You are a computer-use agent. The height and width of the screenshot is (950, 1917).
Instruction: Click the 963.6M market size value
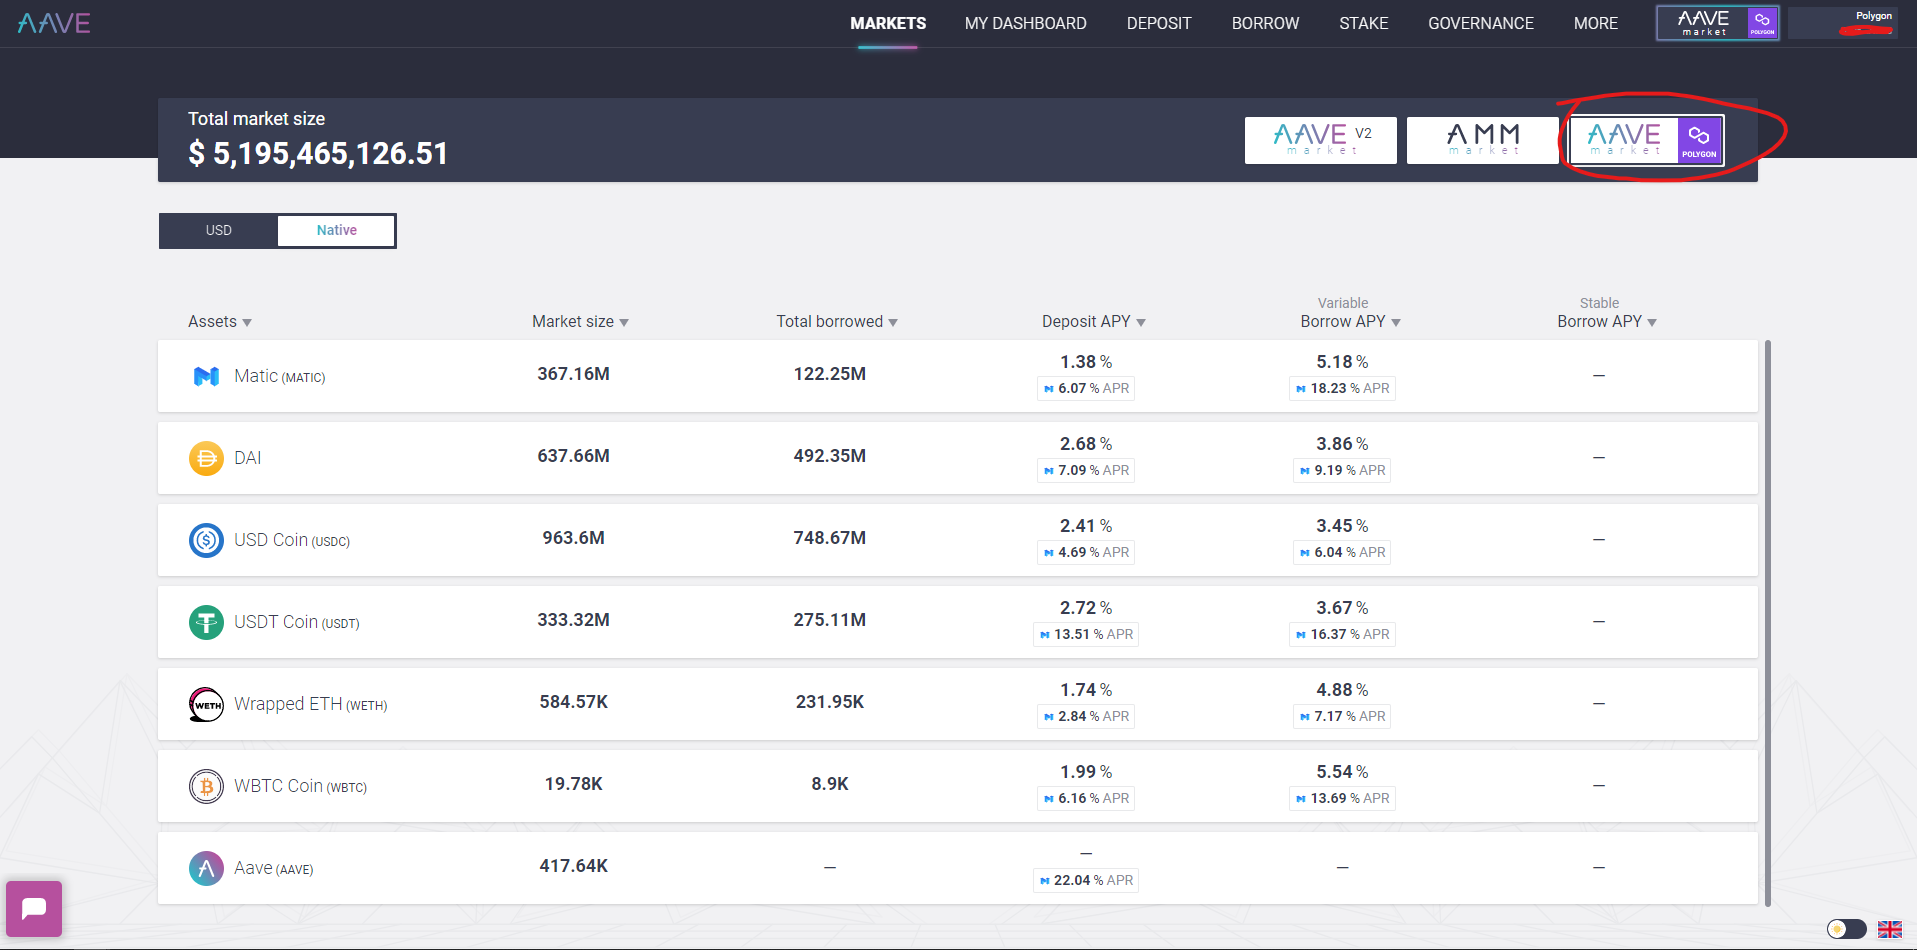(x=573, y=538)
